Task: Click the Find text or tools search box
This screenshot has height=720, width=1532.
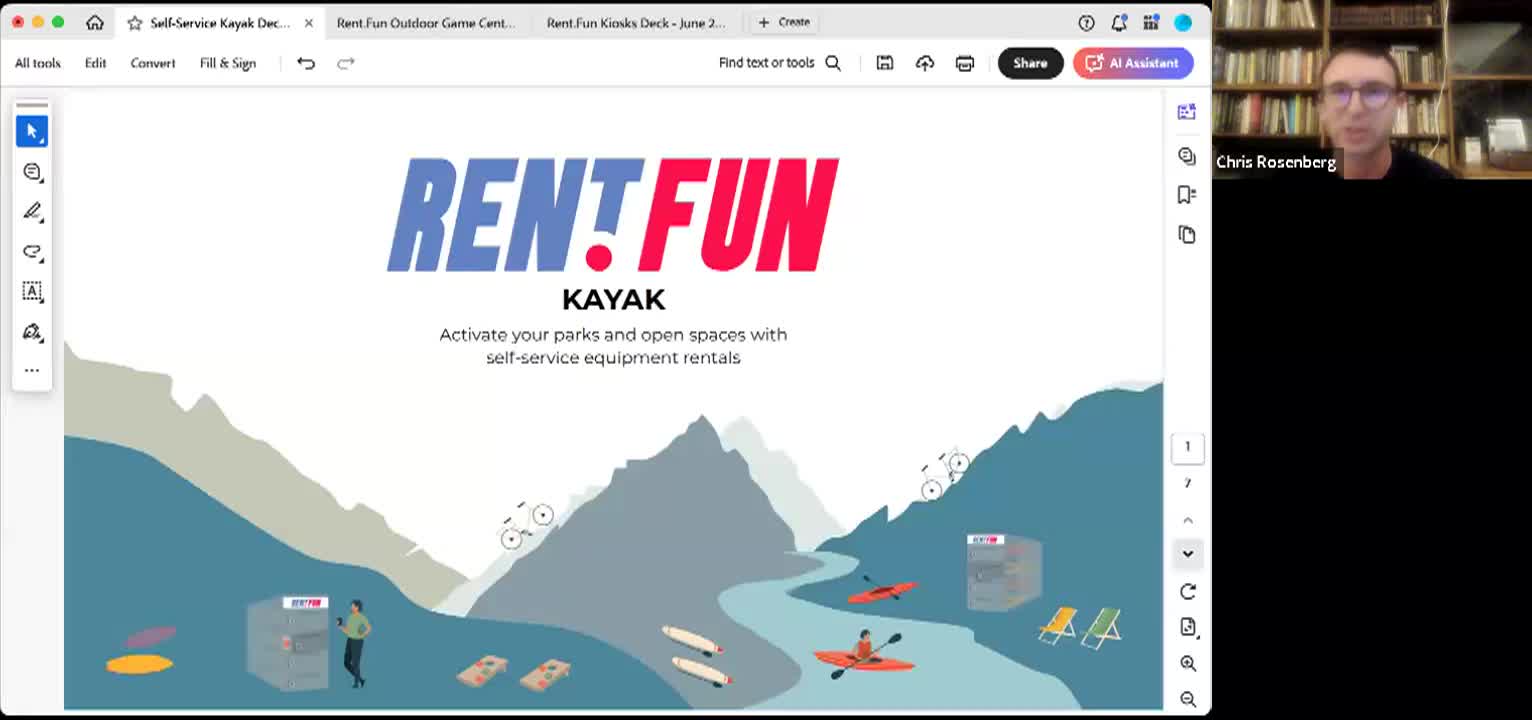Action: pos(779,63)
